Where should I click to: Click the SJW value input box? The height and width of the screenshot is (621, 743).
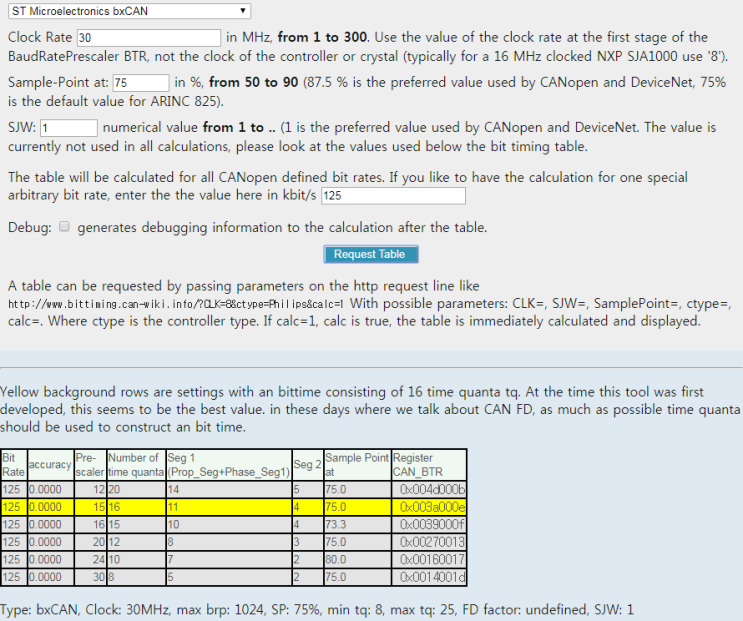(x=69, y=128)
